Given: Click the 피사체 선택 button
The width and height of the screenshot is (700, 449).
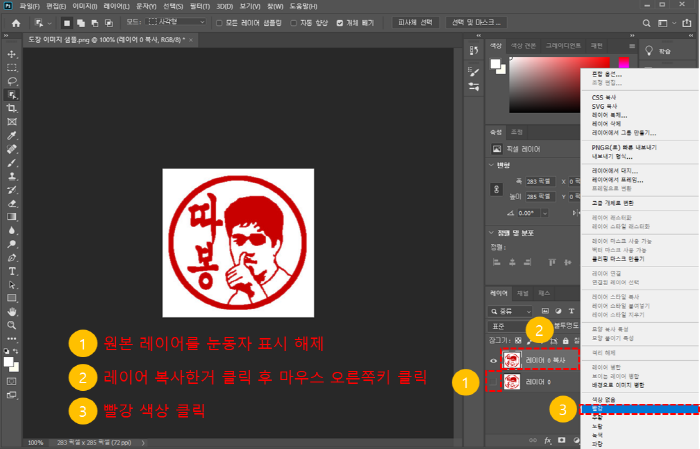Looking at the screenshot, I should point(415,22).
